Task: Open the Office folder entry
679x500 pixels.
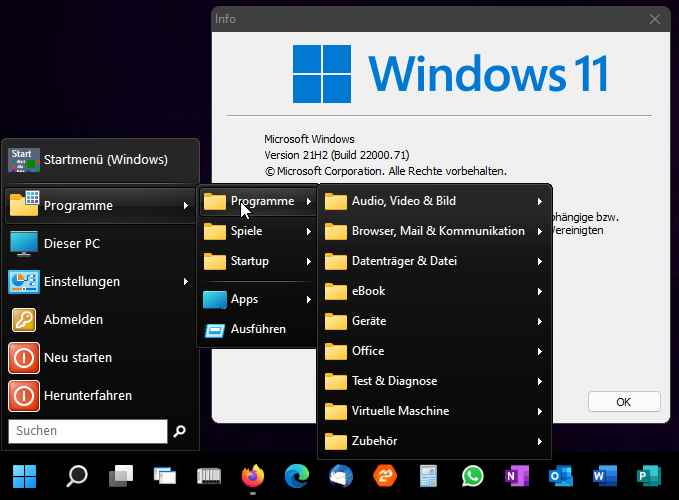Action: click(x=434, y=351)
